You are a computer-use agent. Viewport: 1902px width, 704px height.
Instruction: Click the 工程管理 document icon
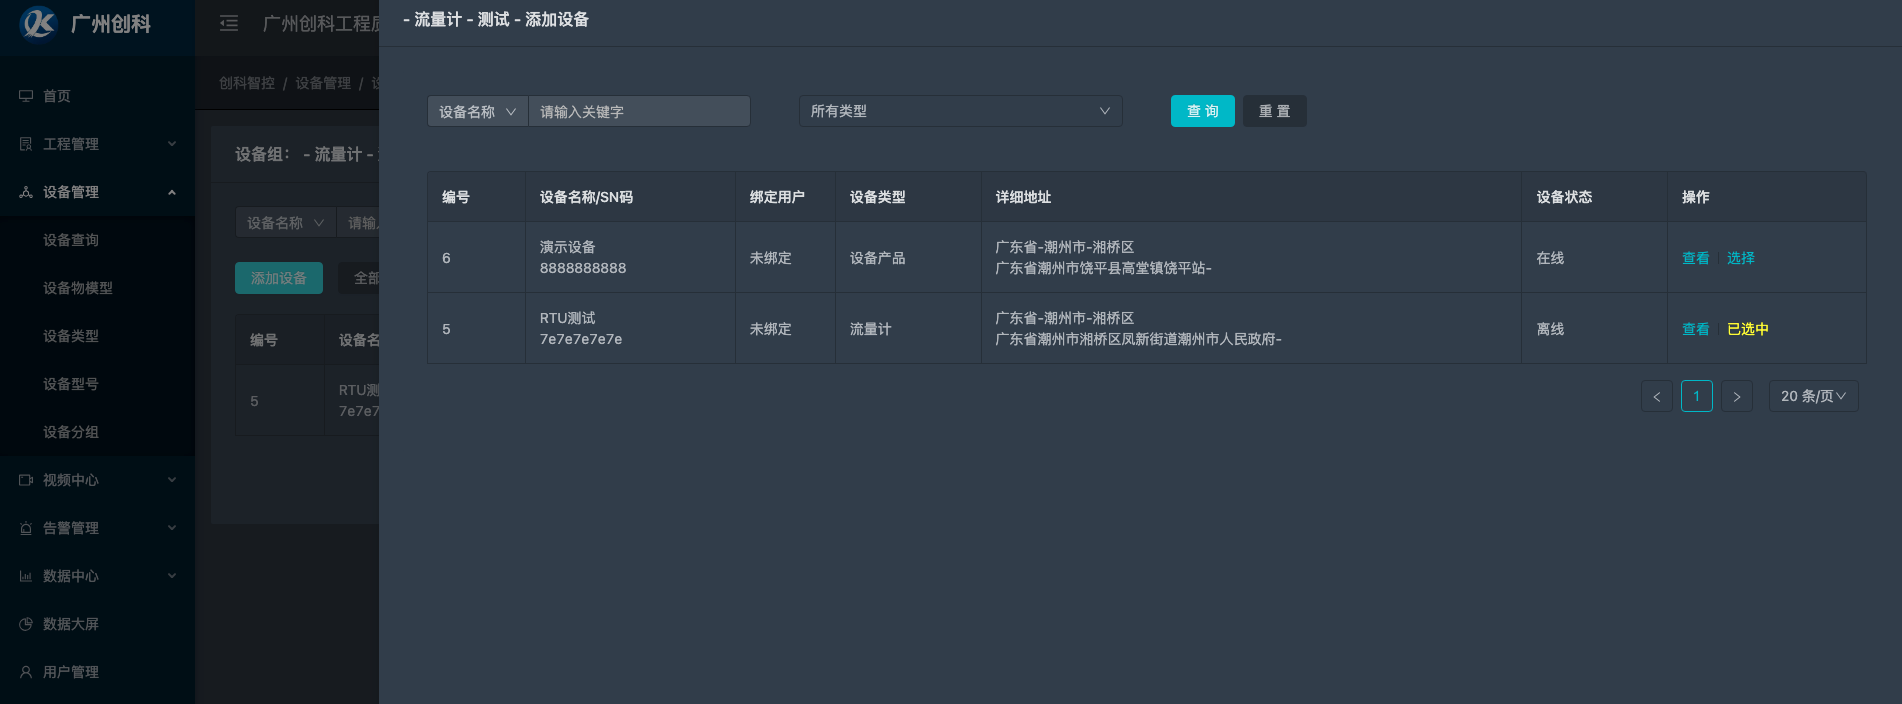(x=26, y=144)
